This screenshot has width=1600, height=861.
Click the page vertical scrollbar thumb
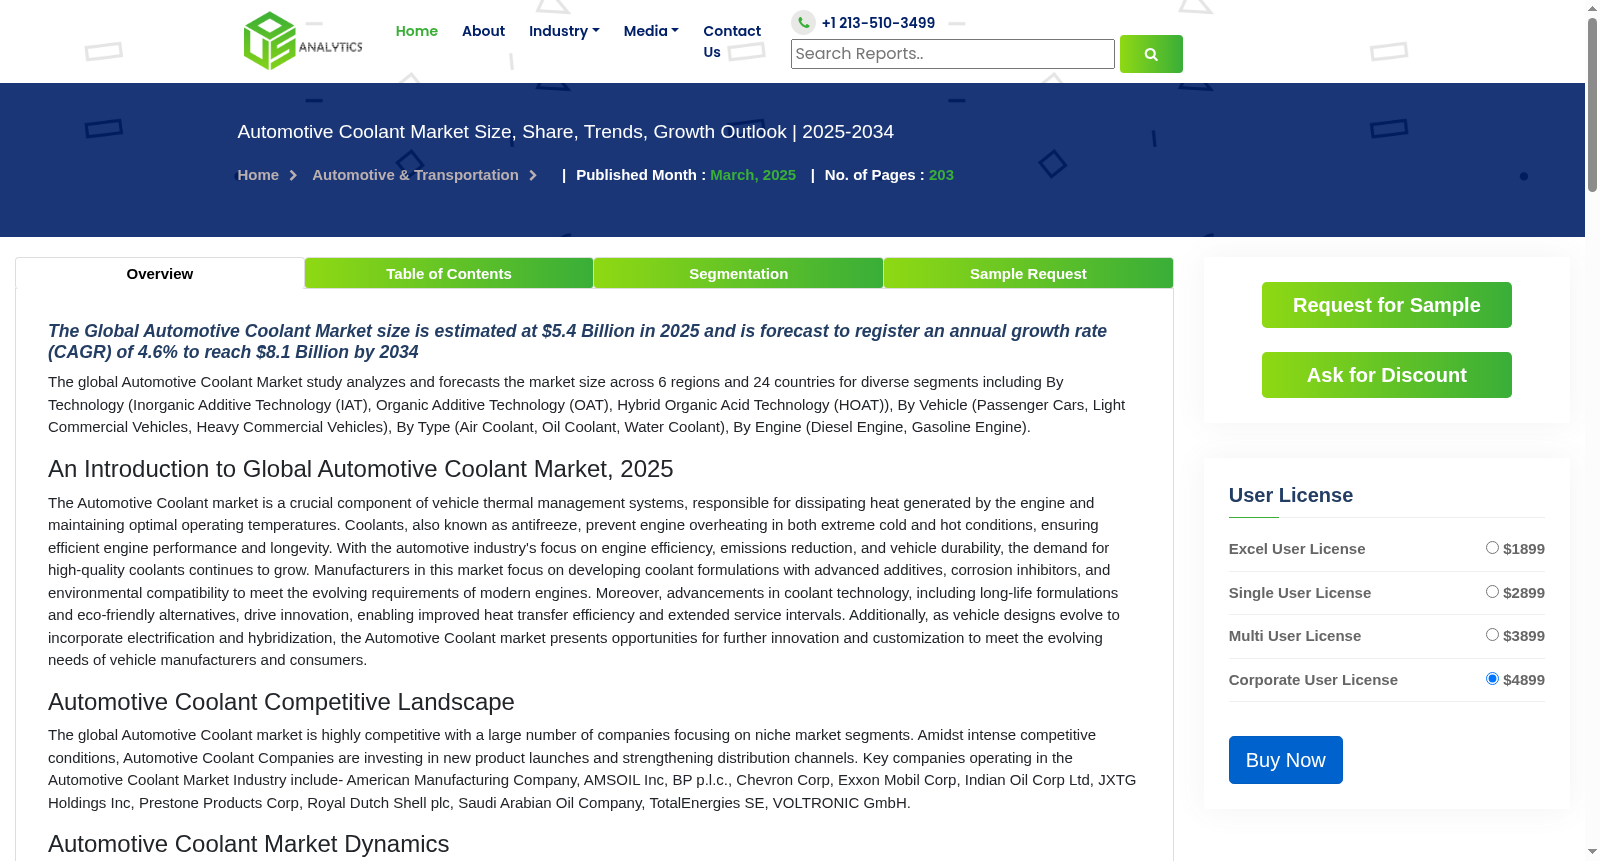[1592, 105]
